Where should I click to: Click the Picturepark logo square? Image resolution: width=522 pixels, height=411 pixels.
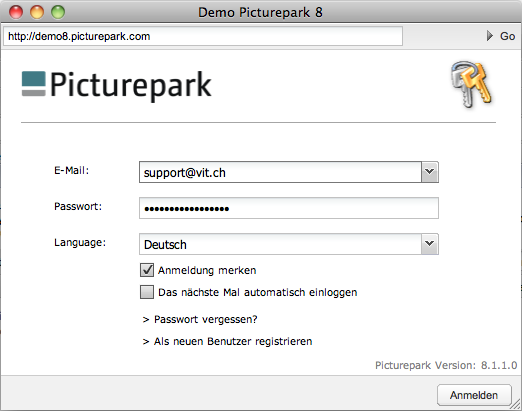pyautogui.click(x=34, y=84)
